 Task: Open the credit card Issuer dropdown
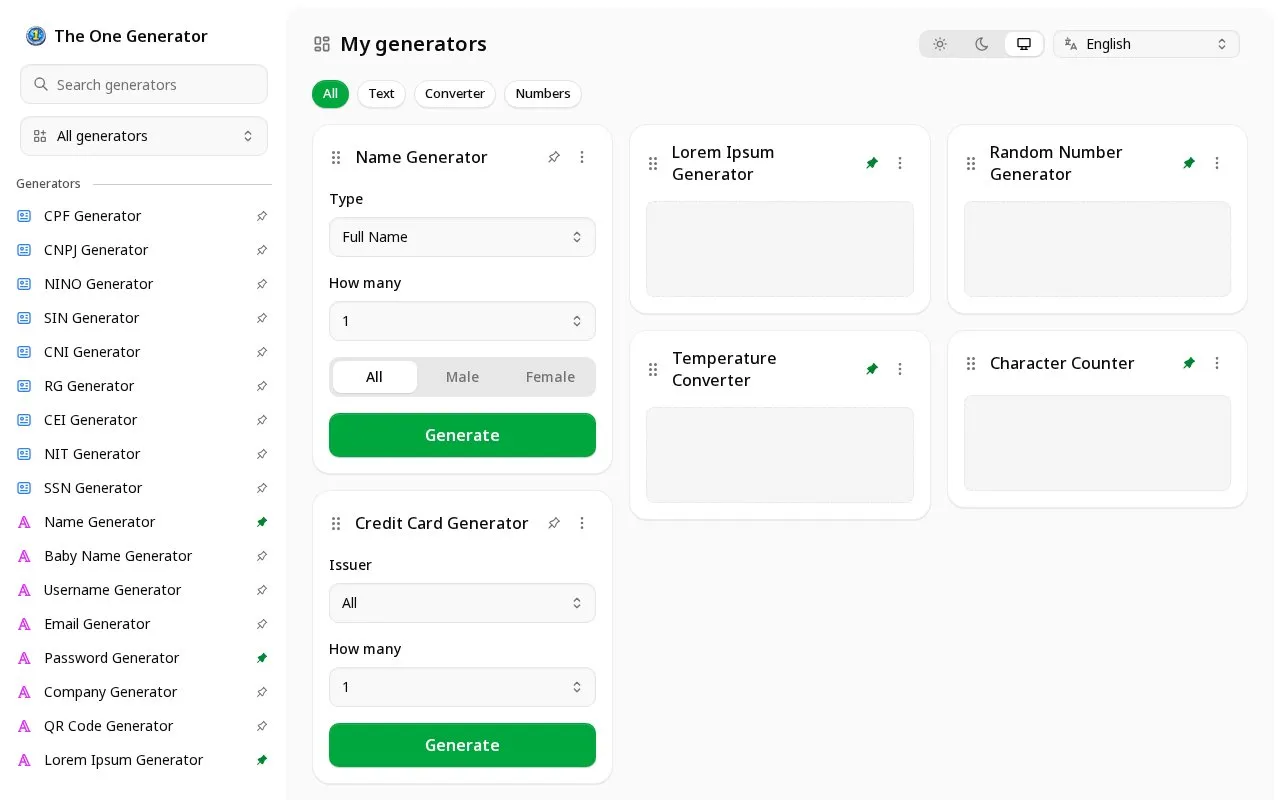462,603
